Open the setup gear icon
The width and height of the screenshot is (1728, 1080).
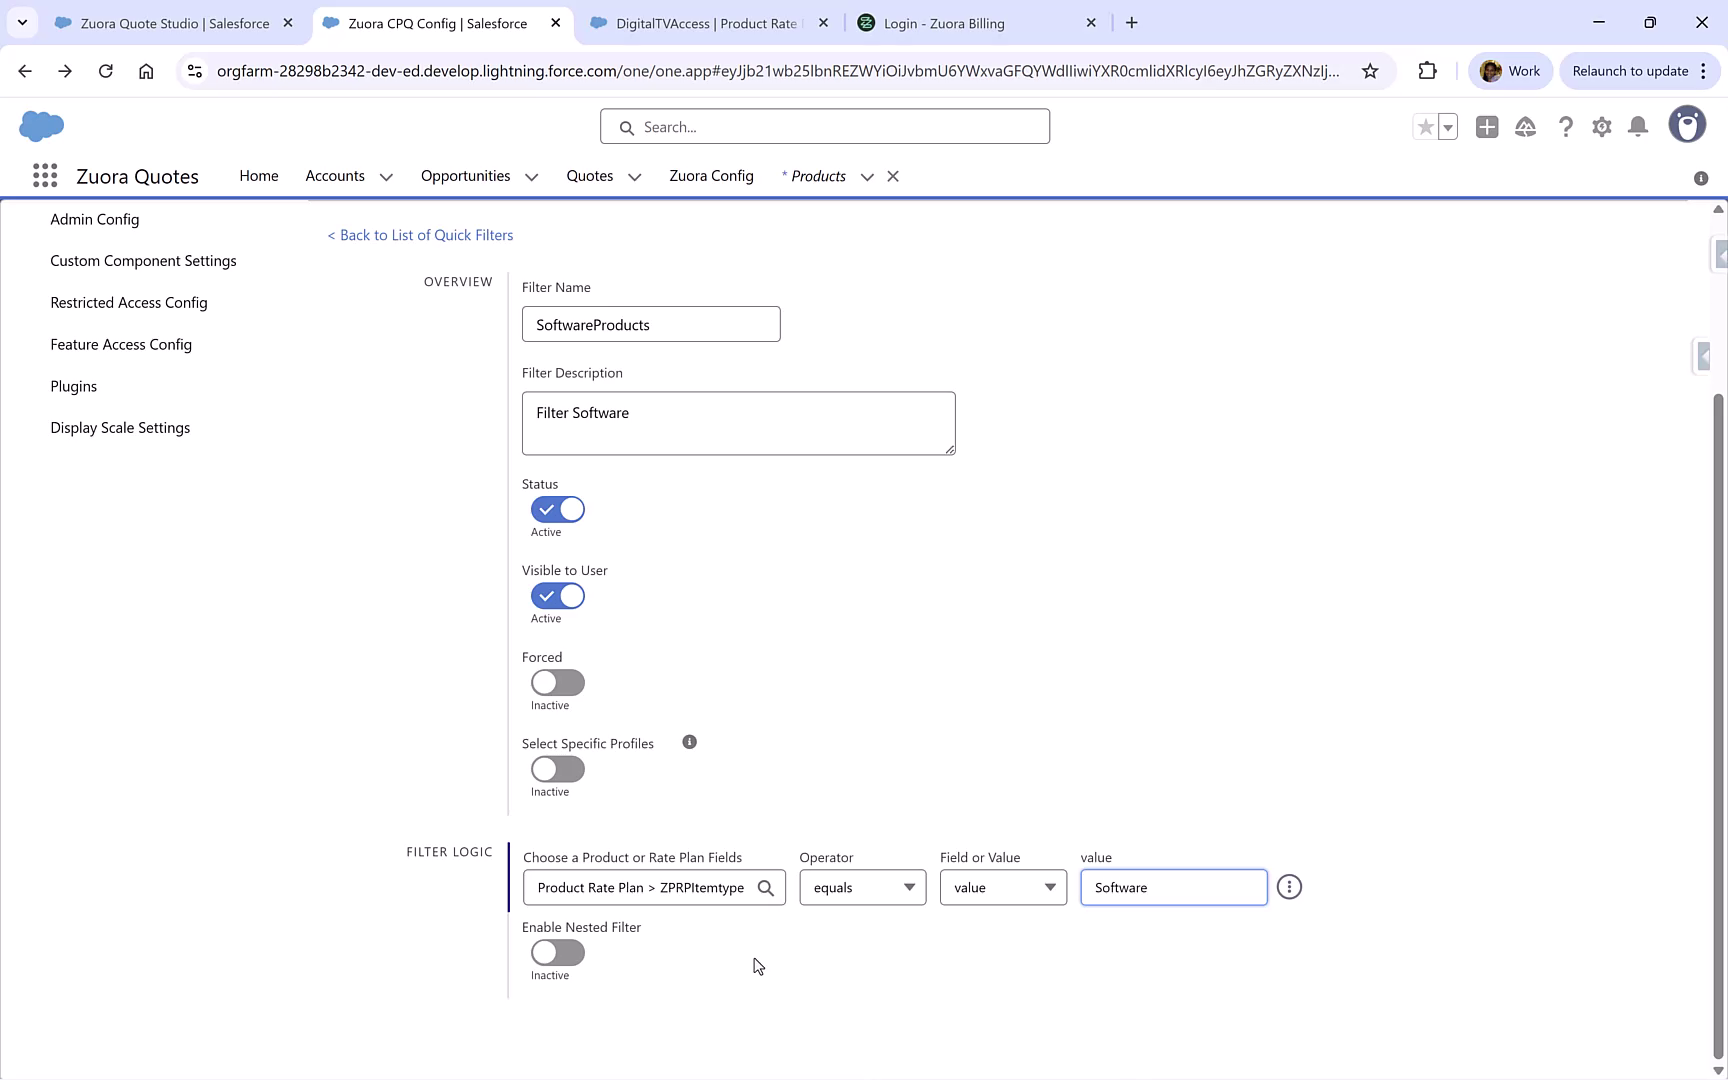pos(1601,127)
